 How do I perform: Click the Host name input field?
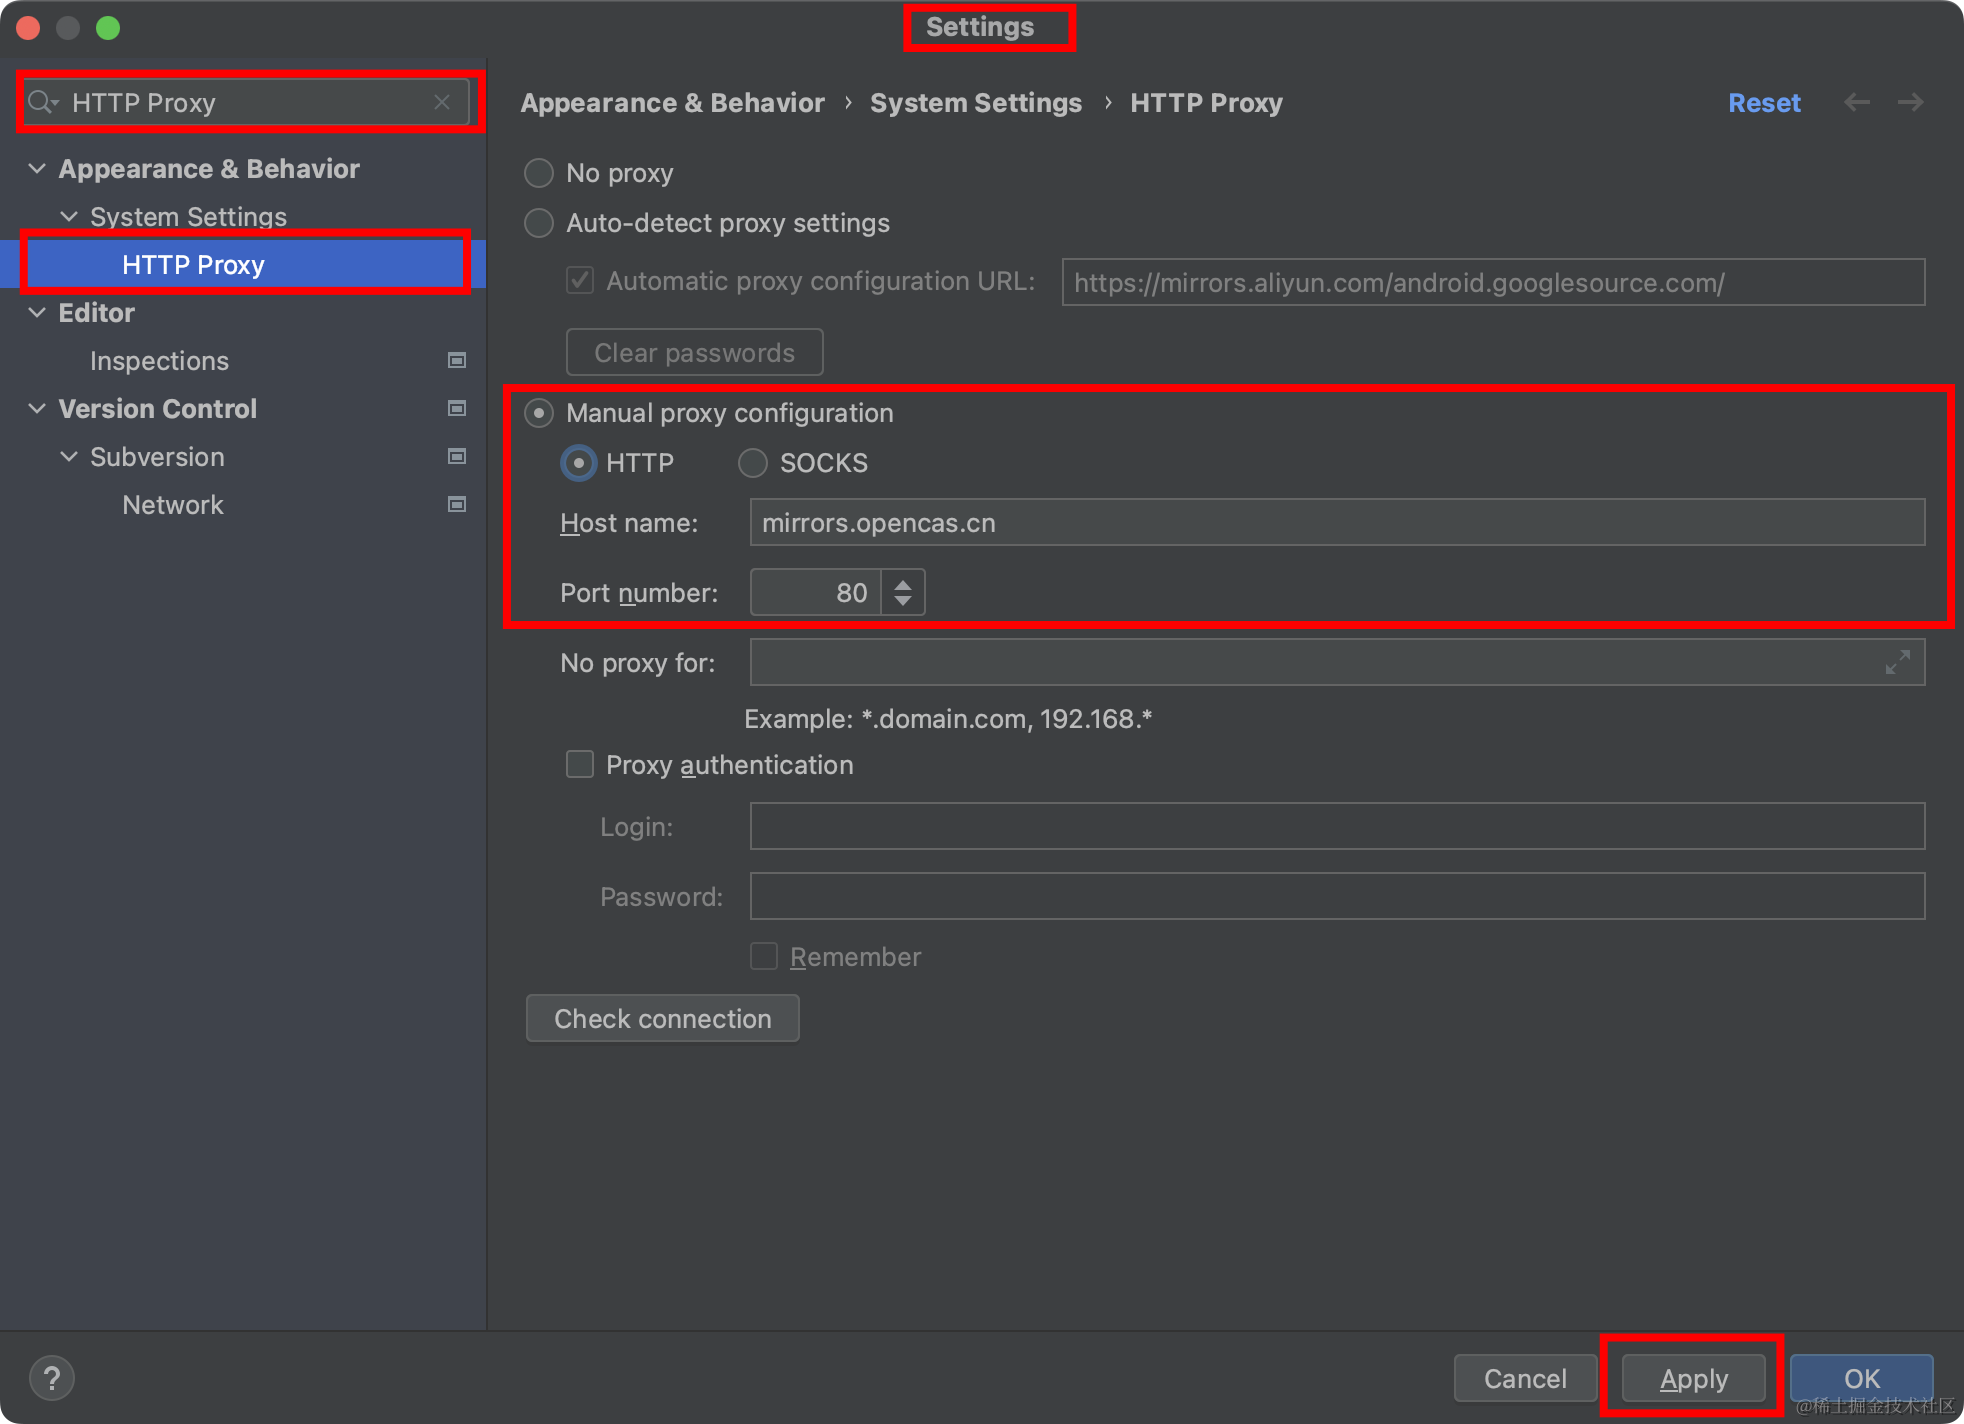pyautogui.click(x=1337, y=522)
